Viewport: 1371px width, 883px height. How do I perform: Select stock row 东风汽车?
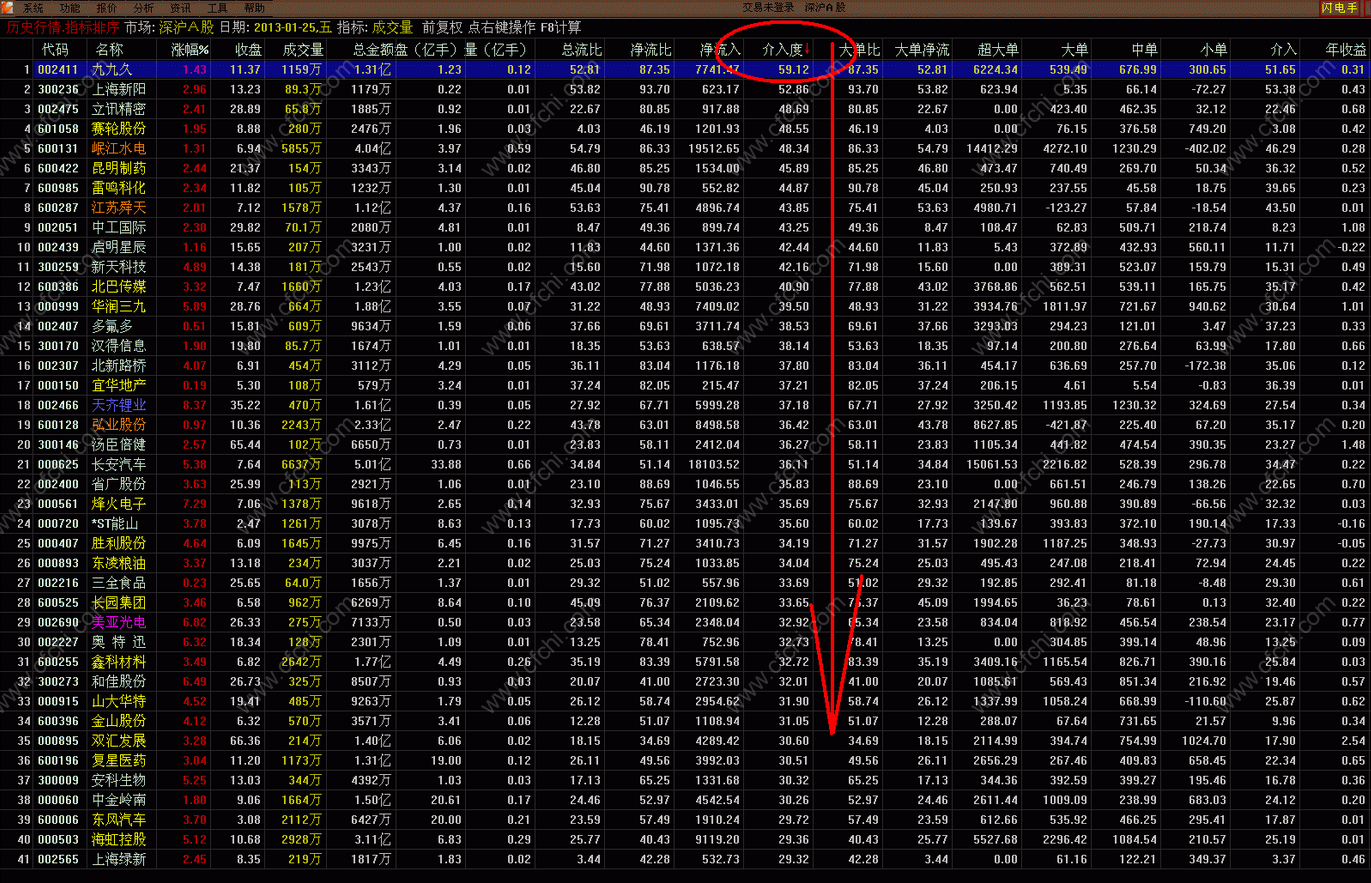tap(685, 819)
